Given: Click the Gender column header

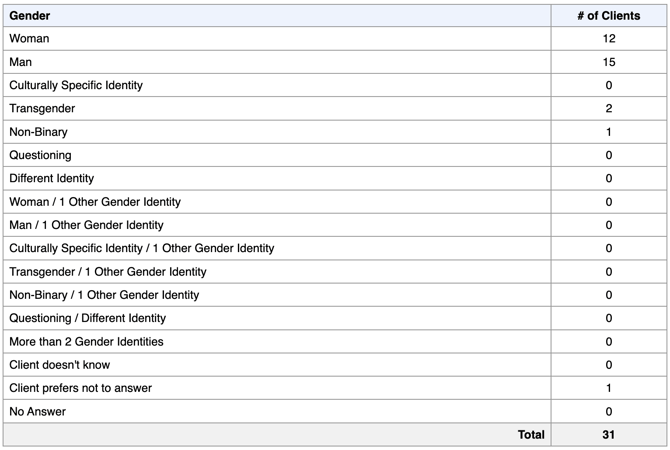Looking at the screenshot, I should tap(29, 16).
